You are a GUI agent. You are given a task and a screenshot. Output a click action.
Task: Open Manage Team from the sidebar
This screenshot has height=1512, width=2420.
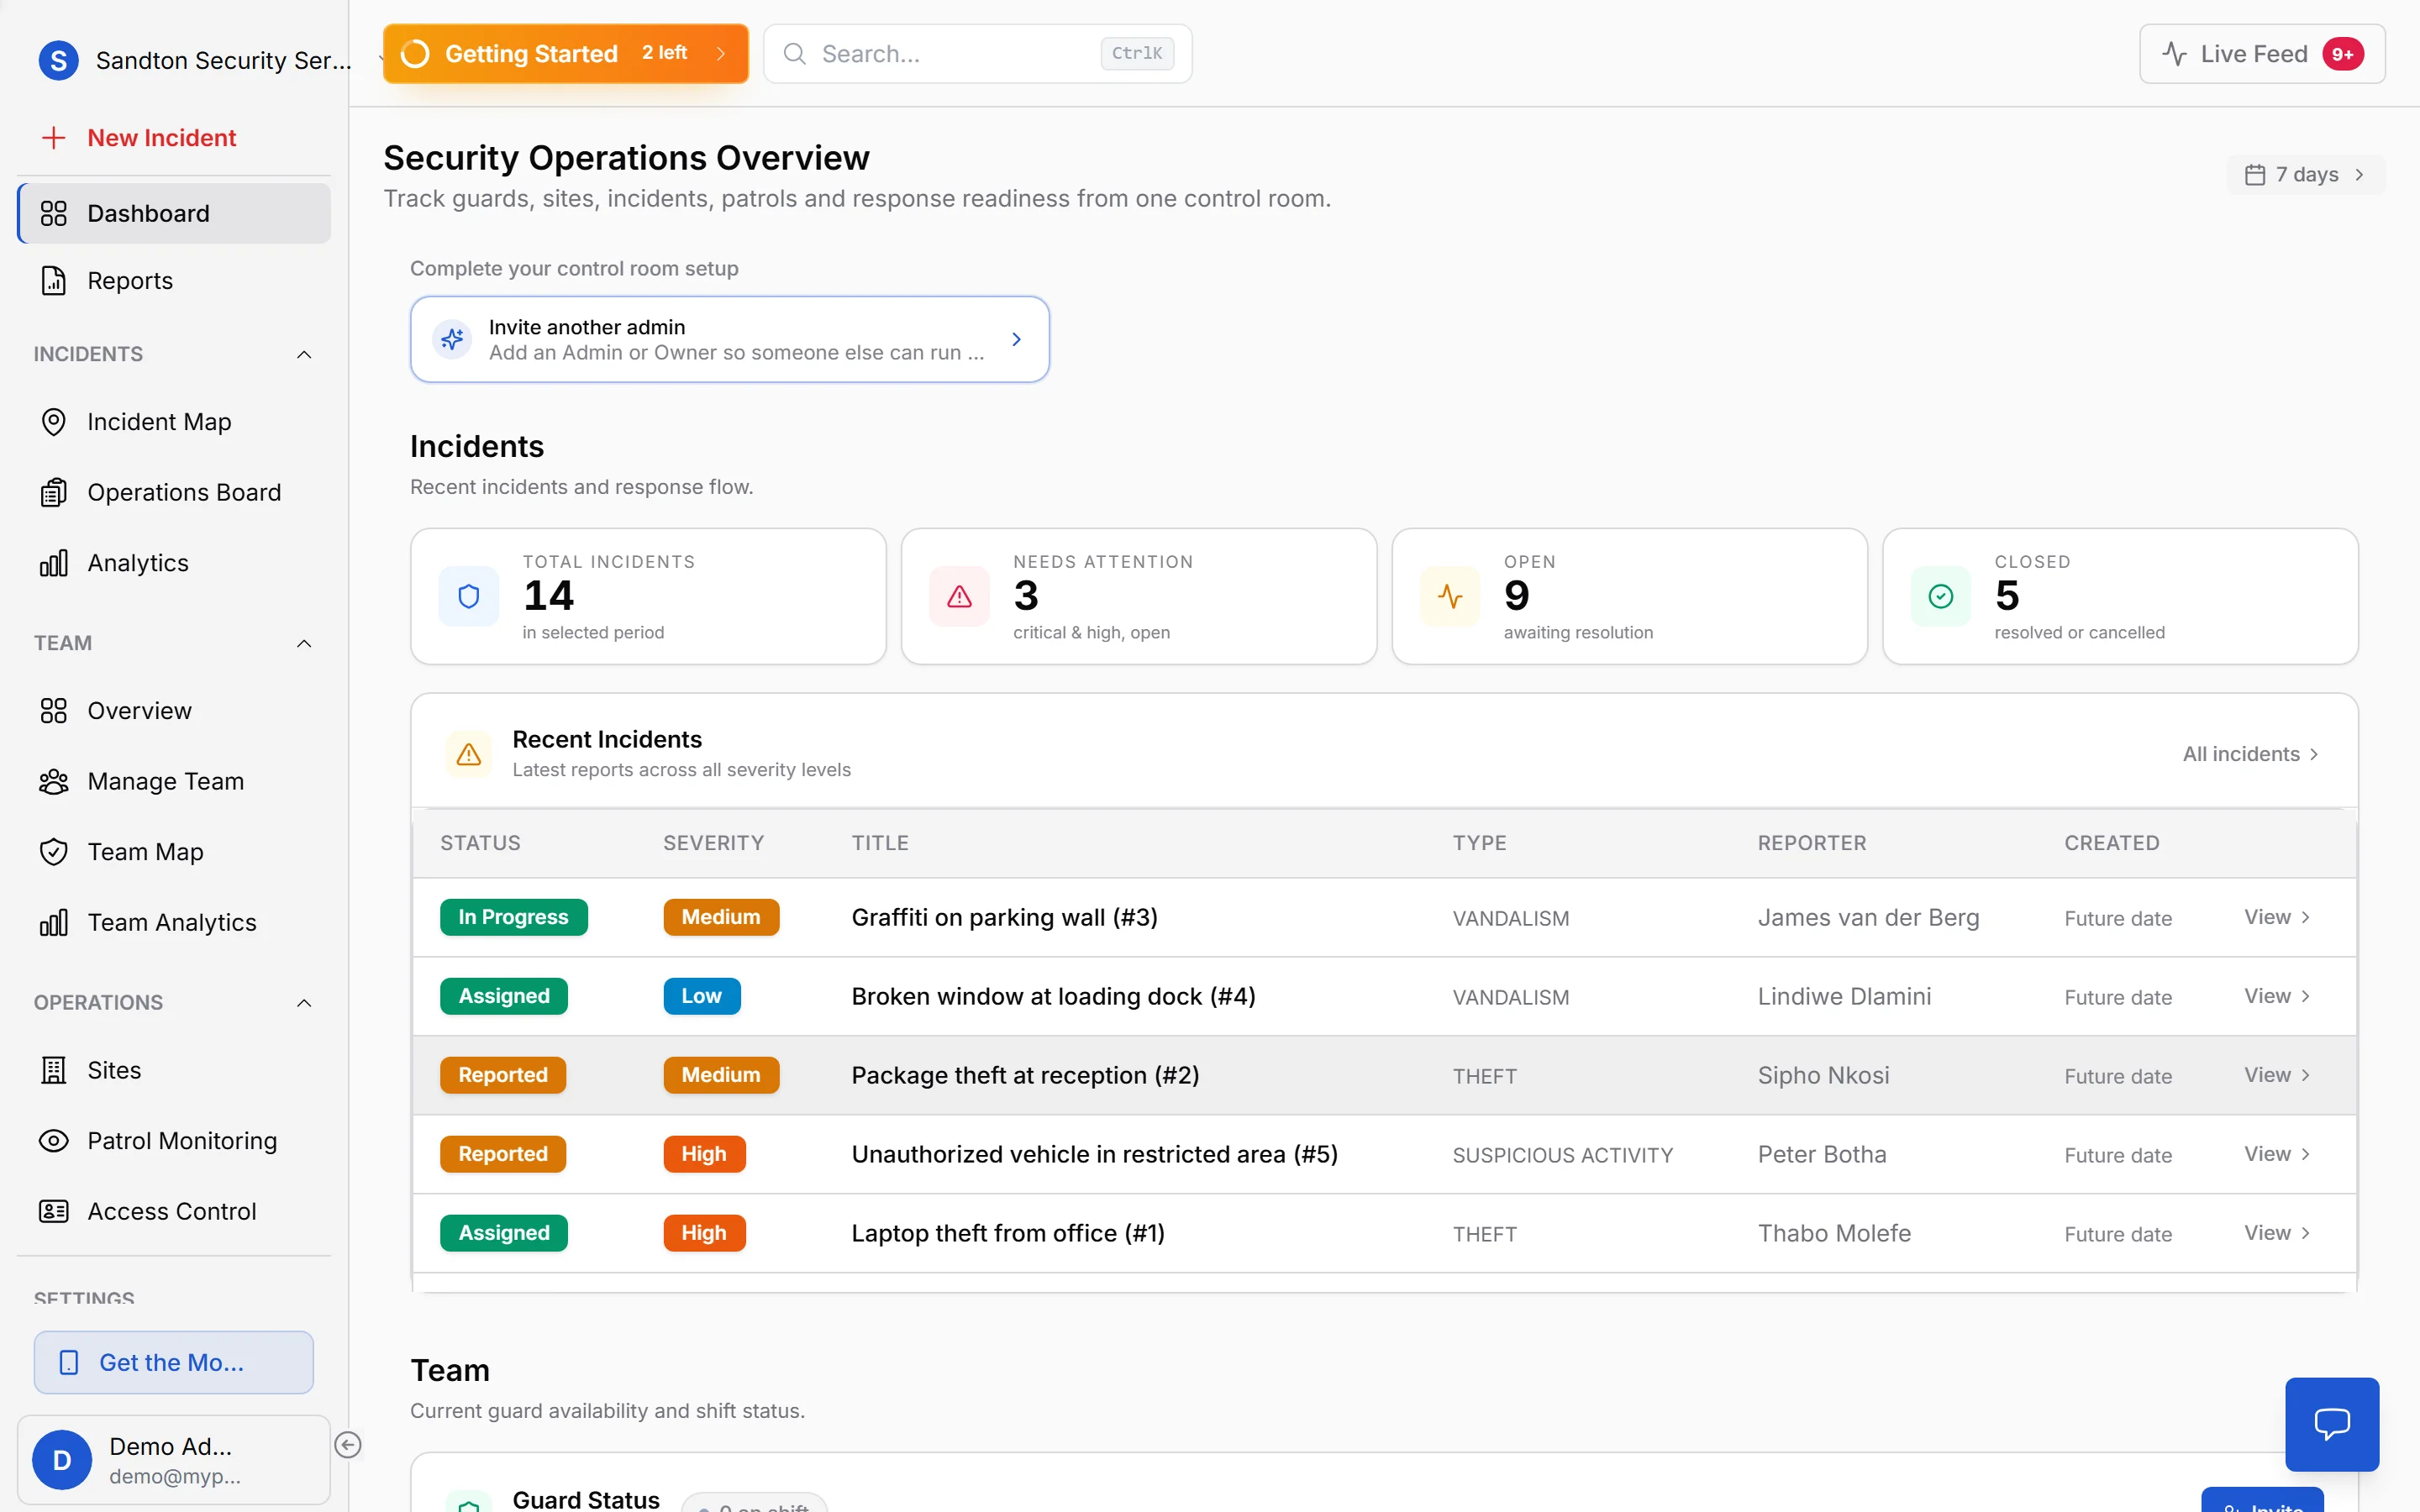pyautogui.click(x=166, y=781)
